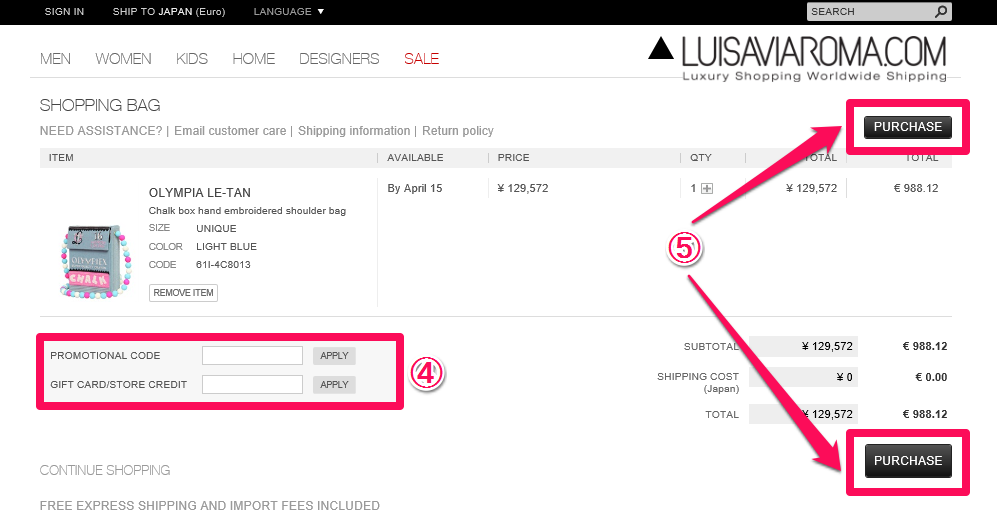
Task: Click the LUISAVIAROMA.COM logo
Action: tap(797, 58)
